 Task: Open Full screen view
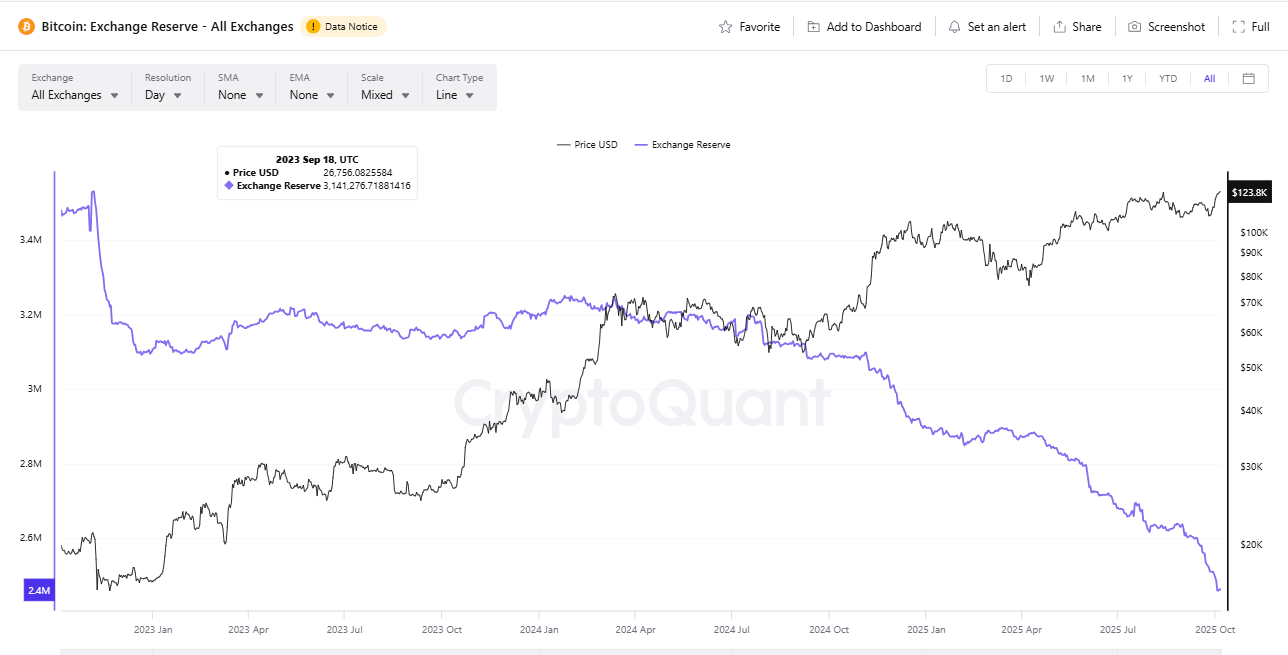[1239, 27]
